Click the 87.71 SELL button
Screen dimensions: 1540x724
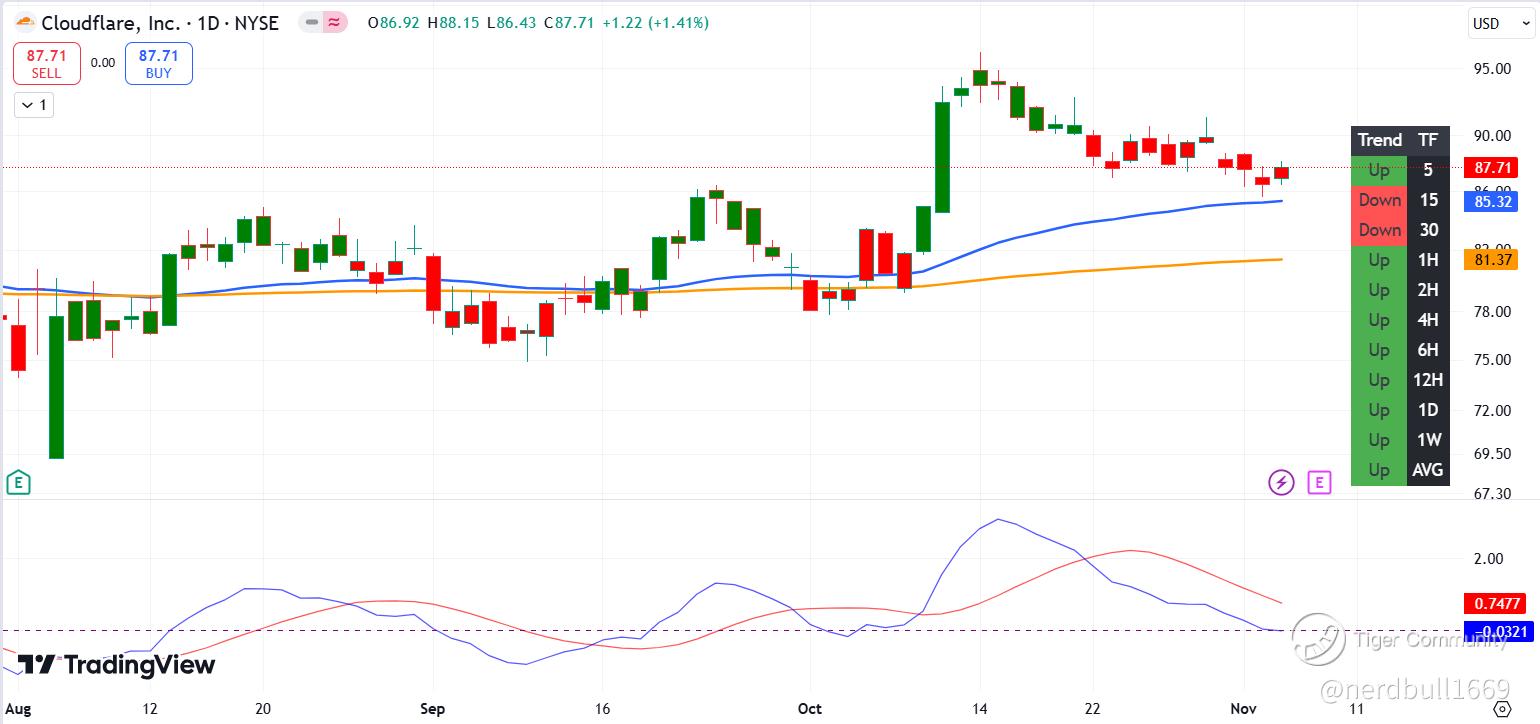tap(46, 63)
